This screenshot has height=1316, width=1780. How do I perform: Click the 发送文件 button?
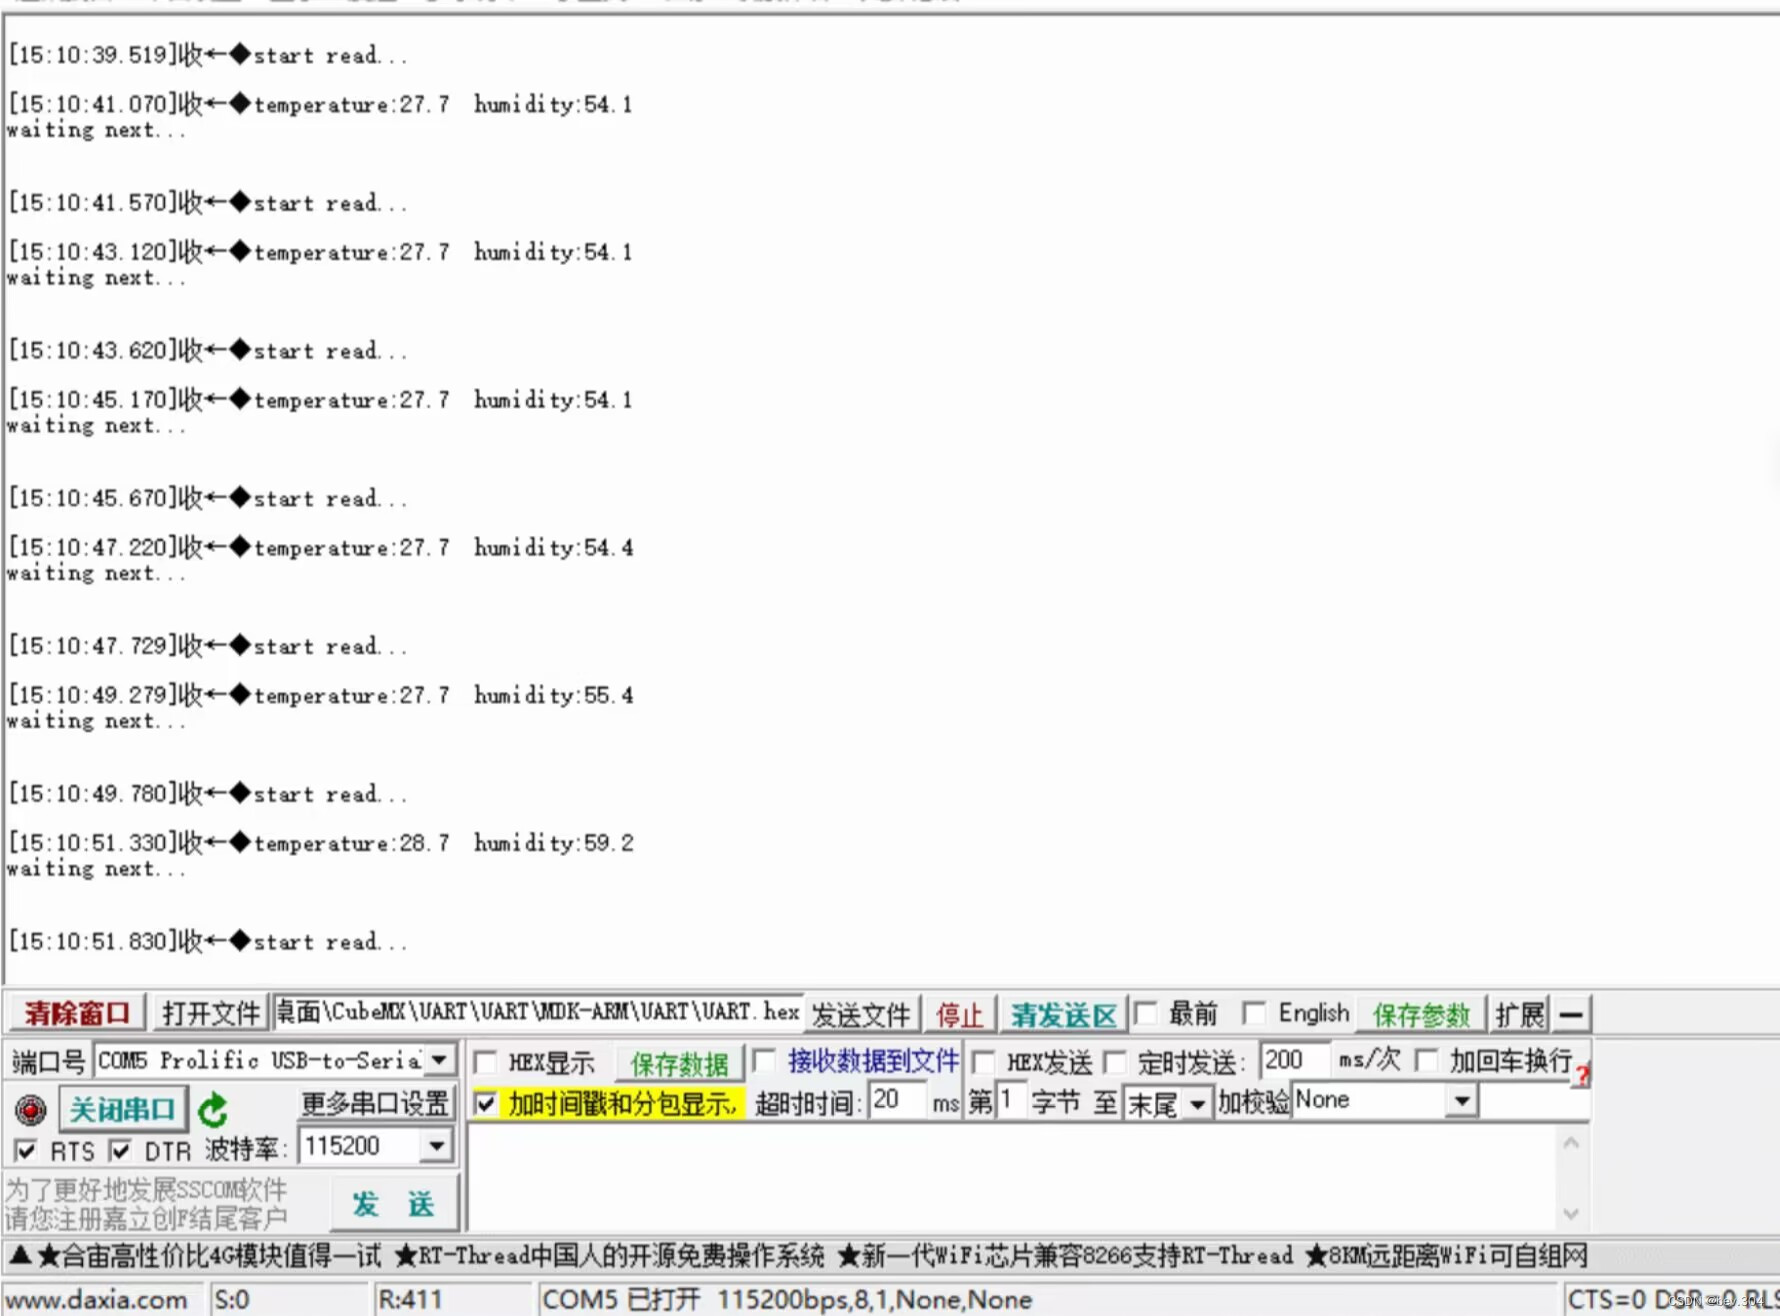click(861, 1015)
